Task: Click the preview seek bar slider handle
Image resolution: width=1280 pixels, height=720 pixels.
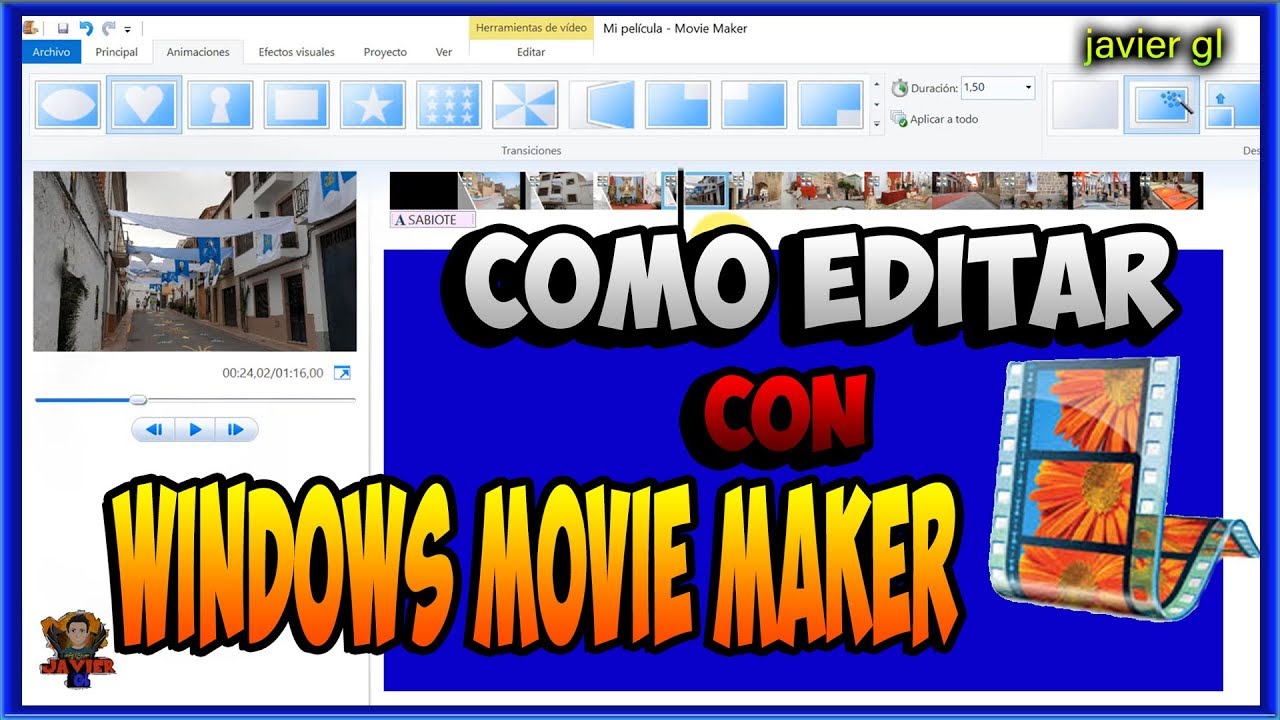Action: tap(139, 400)
